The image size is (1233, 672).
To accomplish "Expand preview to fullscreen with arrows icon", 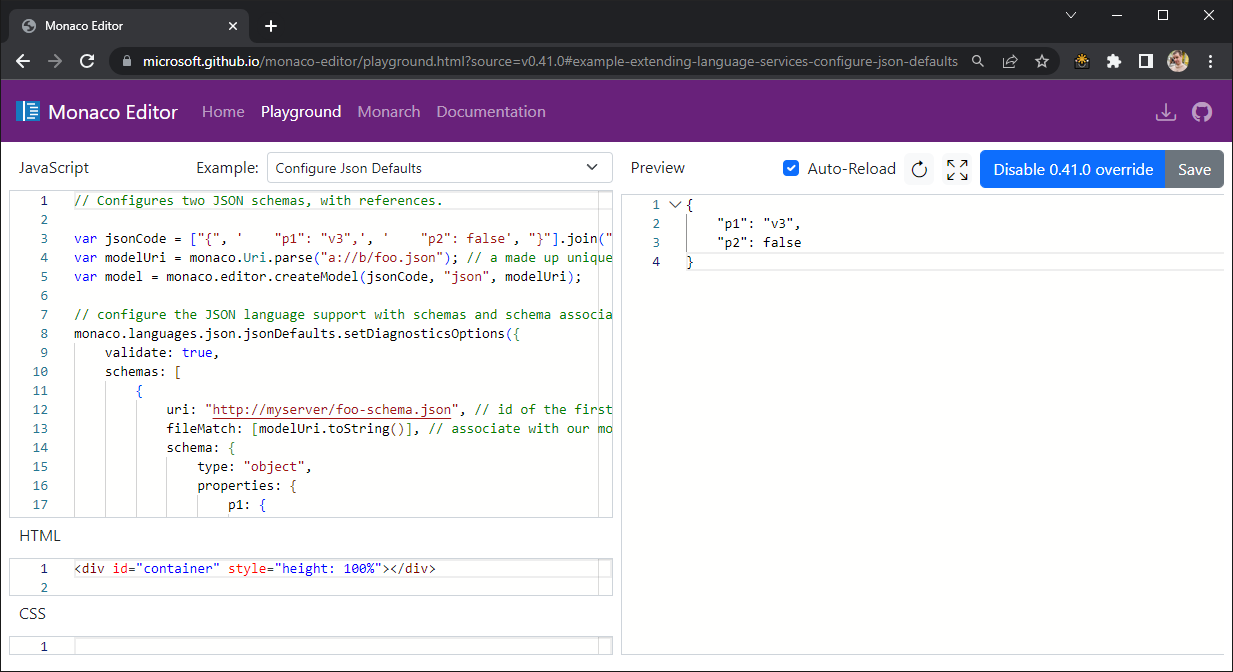I will [956, 168].
